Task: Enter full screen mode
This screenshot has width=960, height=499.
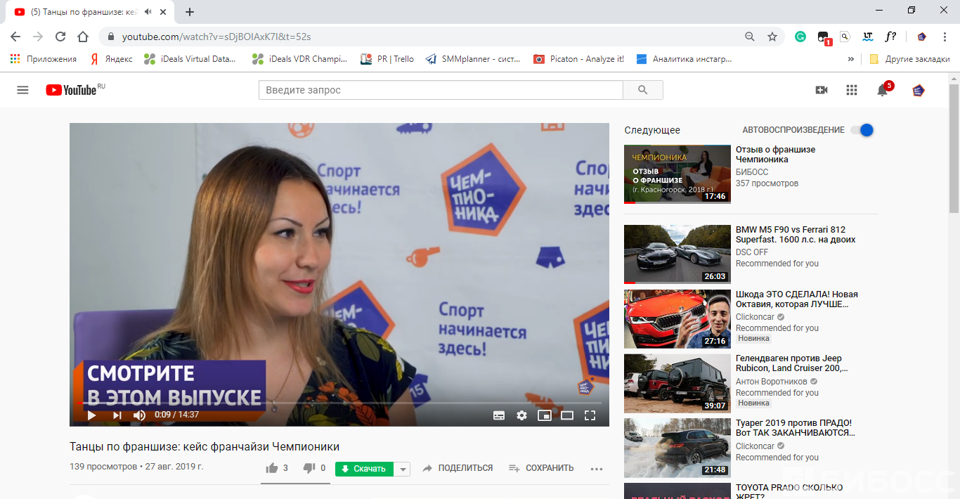Action: click(x=590, y=415)
